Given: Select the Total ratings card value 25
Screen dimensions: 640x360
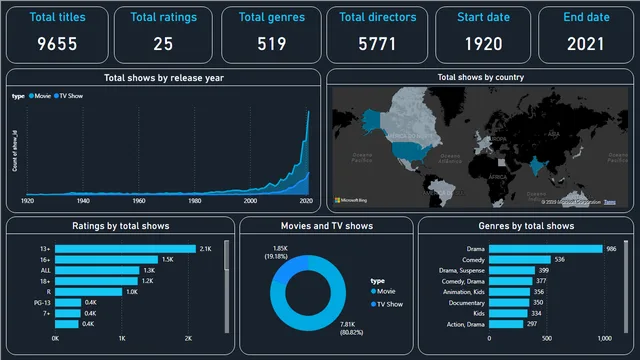Looking at the screenshot, I should point(163,44).
